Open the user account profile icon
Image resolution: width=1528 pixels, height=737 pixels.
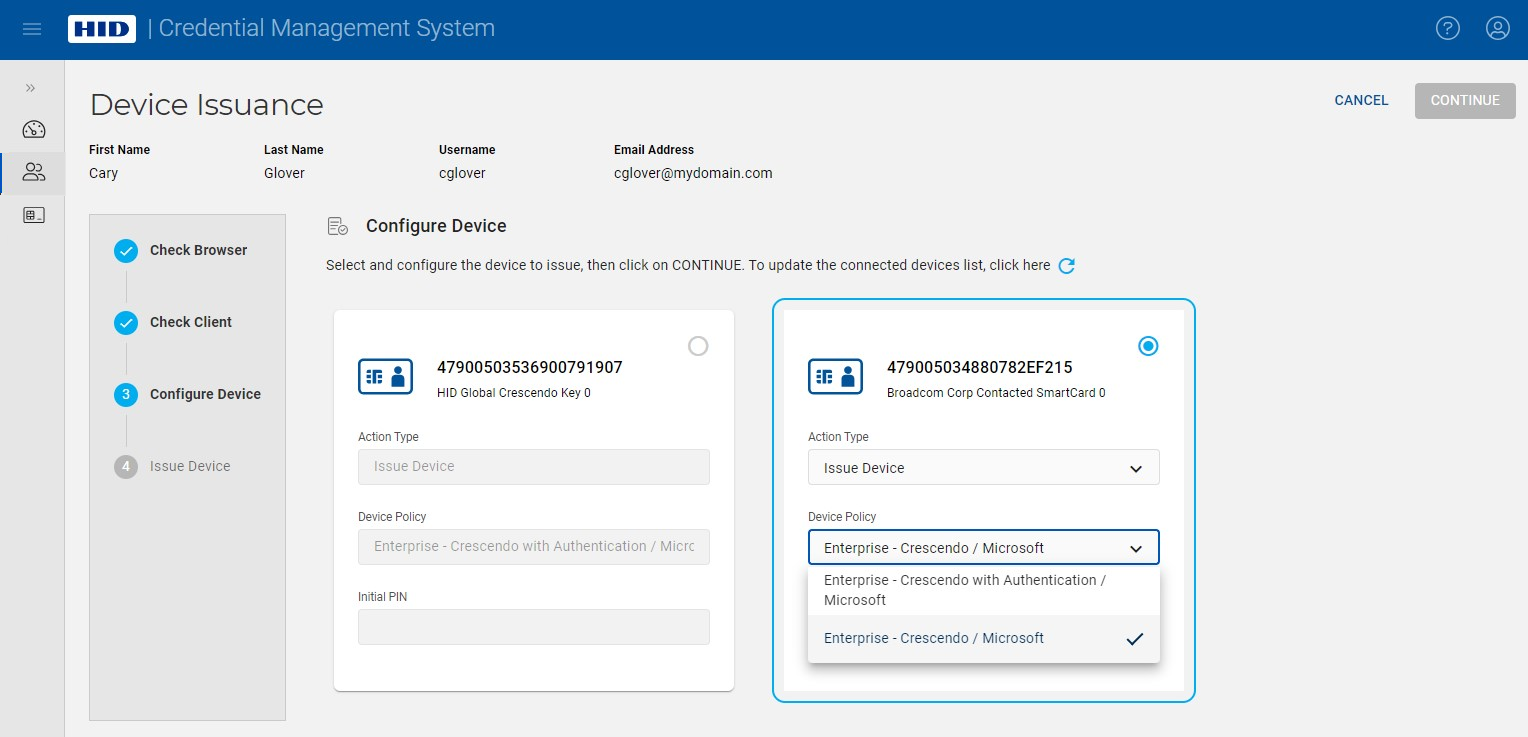click(1498, 28)
